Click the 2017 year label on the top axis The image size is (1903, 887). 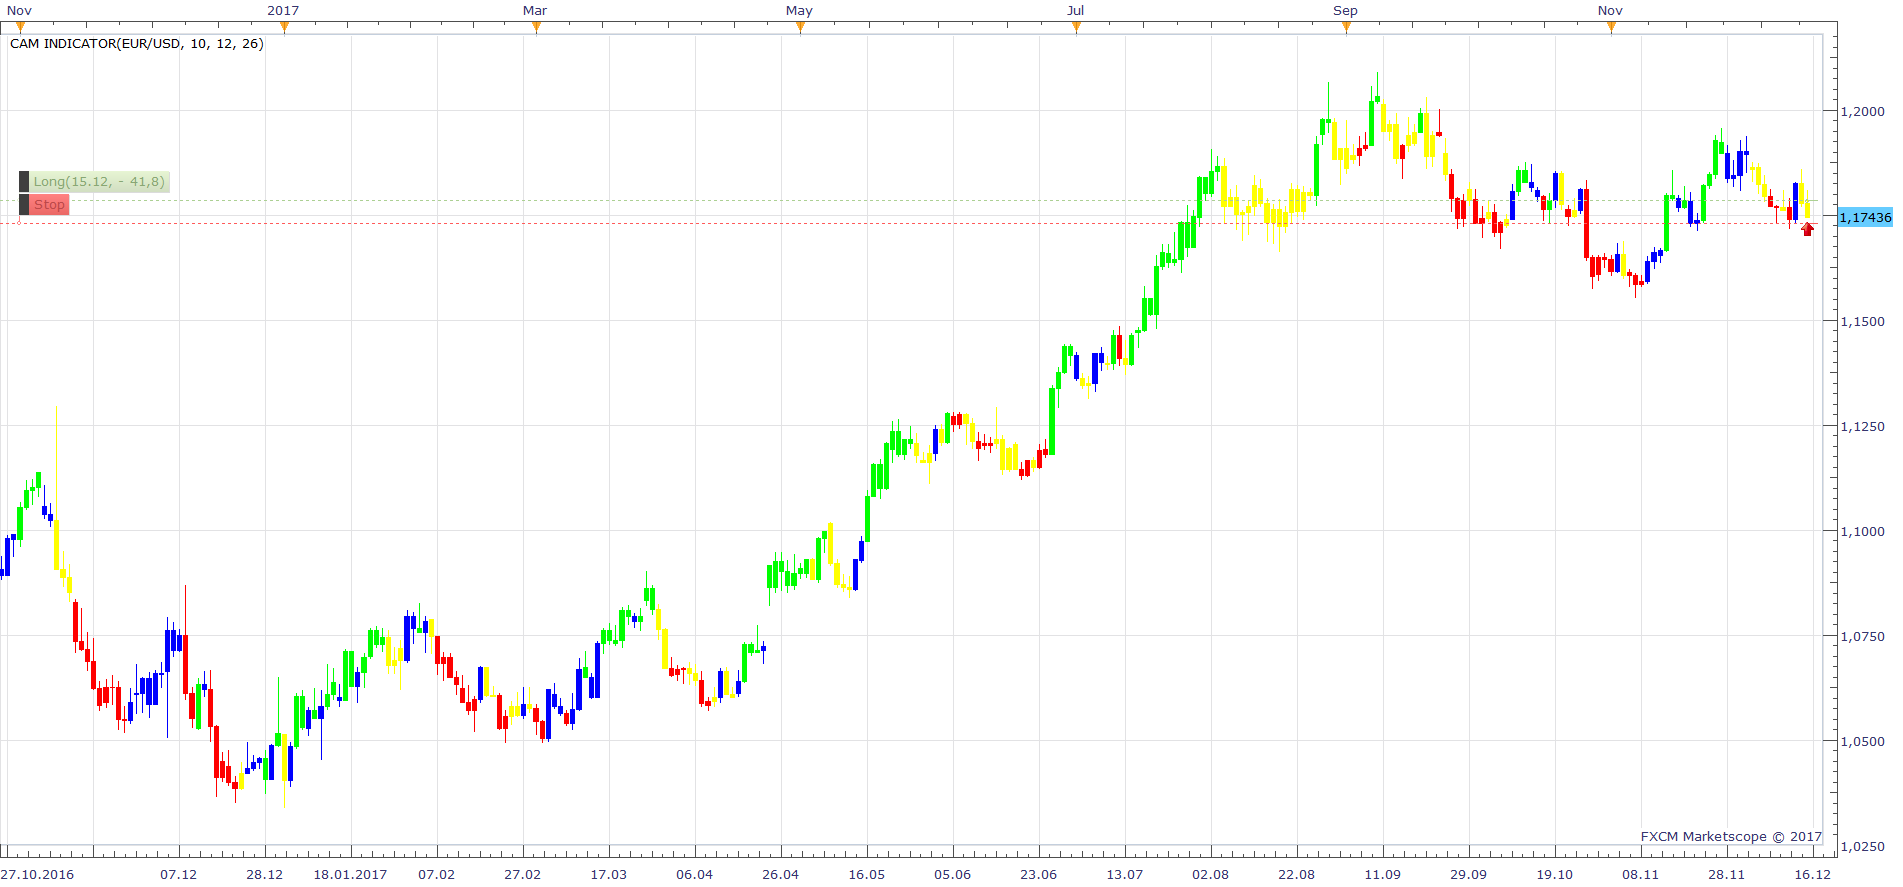click(x=283, y=10)
